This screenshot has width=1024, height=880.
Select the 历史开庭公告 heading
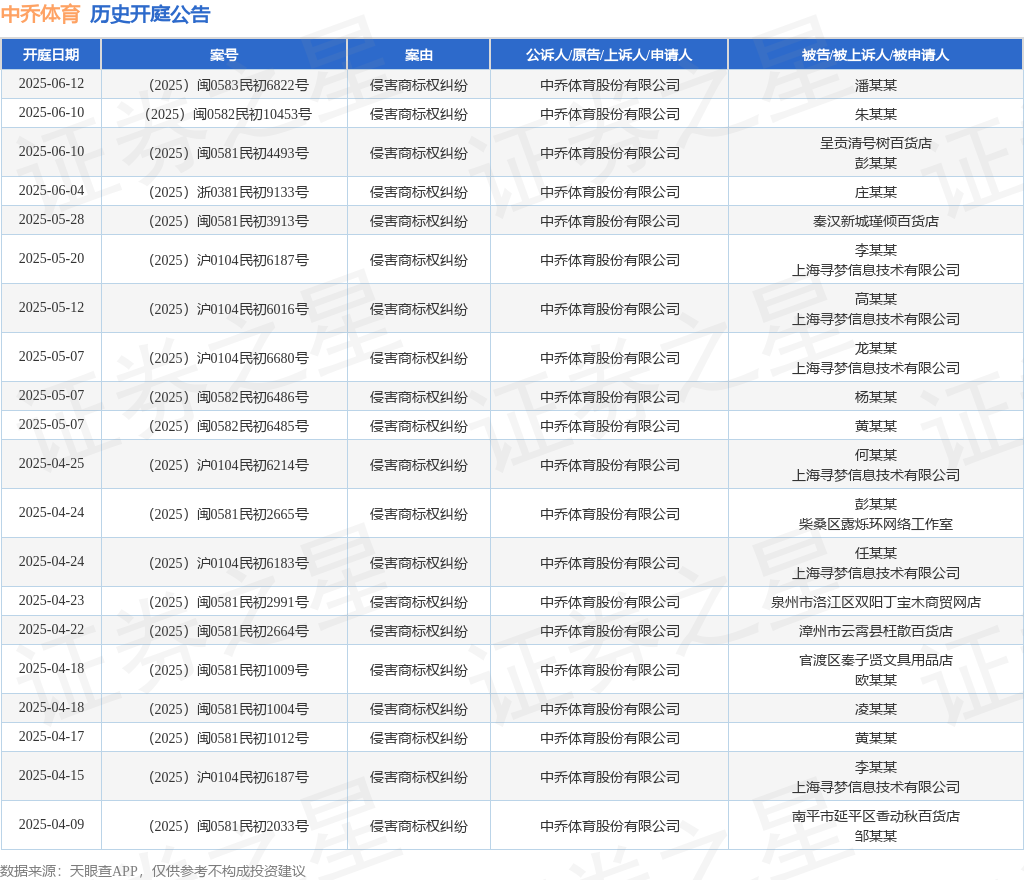pyautogui.click(x=150, y=14)
